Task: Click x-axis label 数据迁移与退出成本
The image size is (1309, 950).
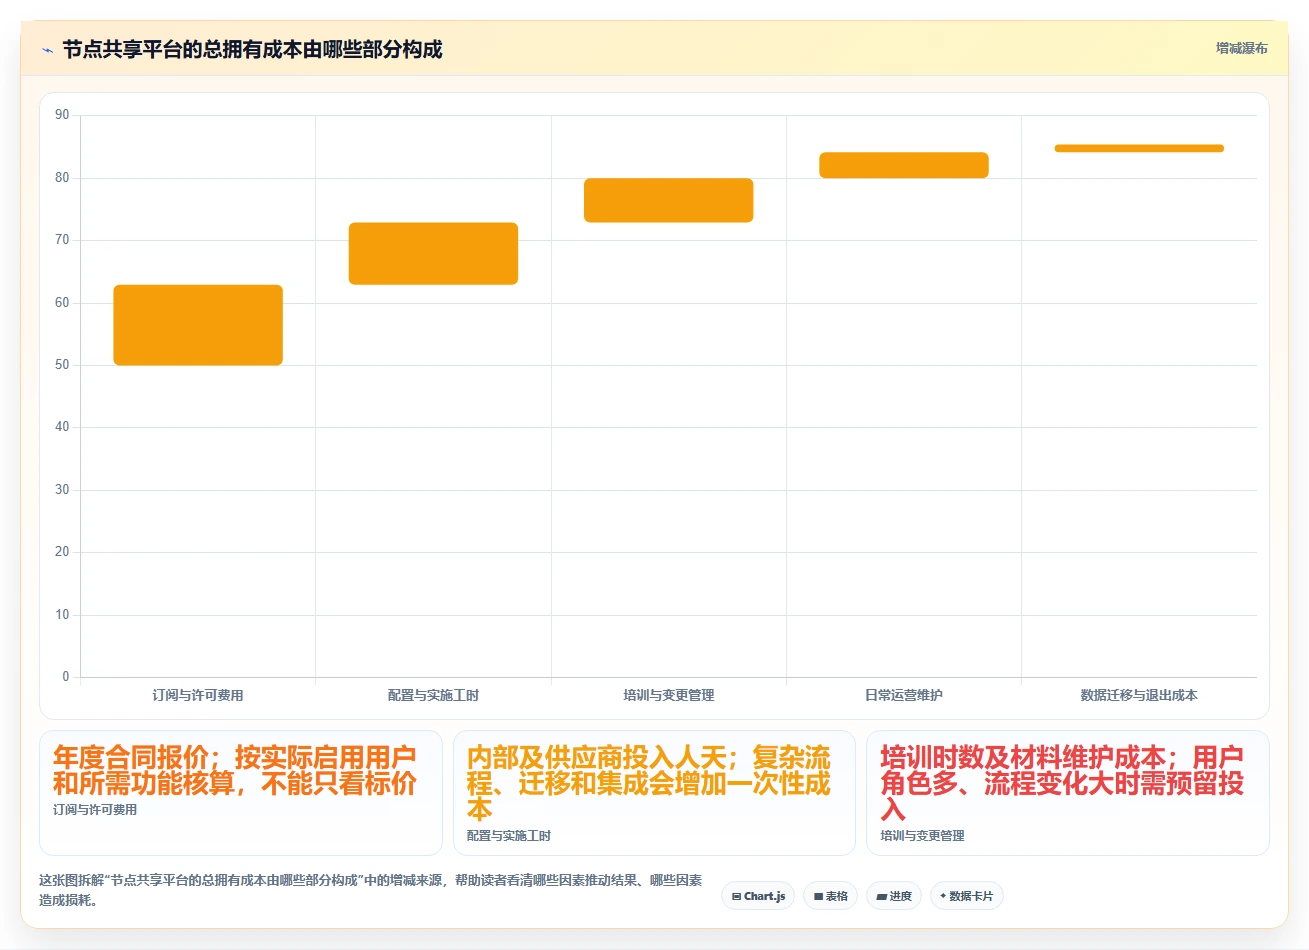Action: pos(1139,695)
